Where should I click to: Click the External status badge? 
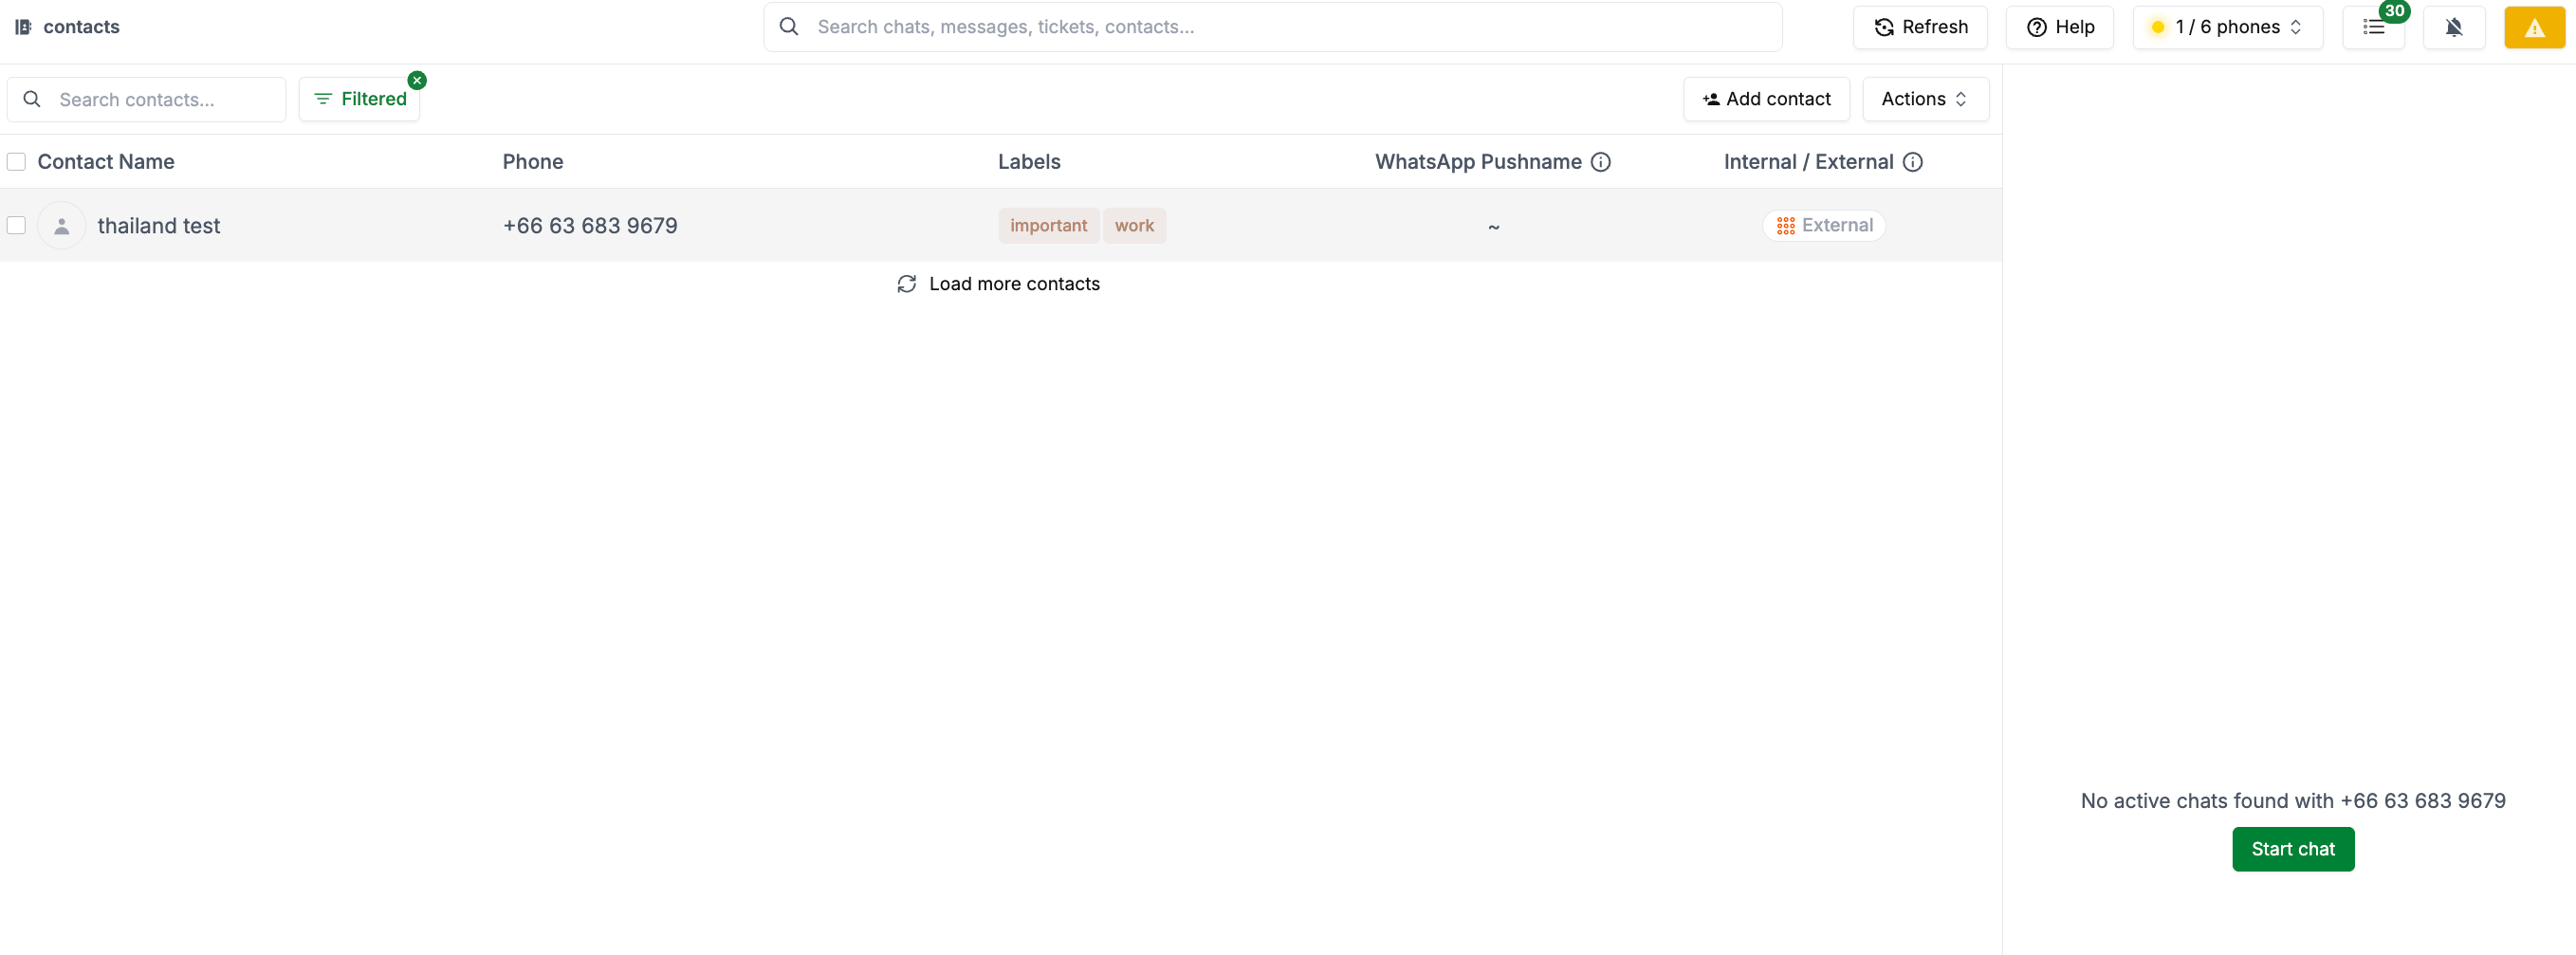pos(1823,226)
